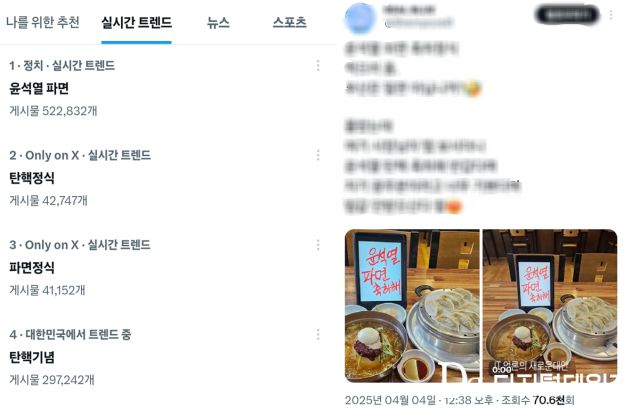
Task: View the 파면정식 trending topic
Action: pyautogui.click(x=32, y=268)
